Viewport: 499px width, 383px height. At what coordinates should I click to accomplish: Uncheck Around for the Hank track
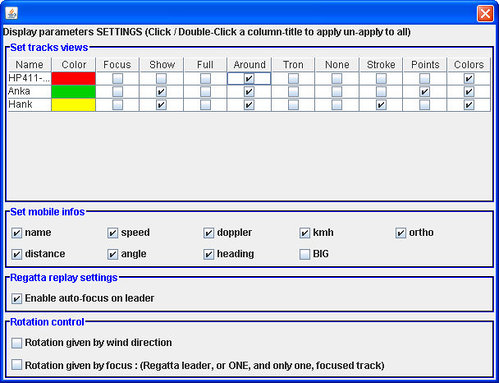point(249,105)
